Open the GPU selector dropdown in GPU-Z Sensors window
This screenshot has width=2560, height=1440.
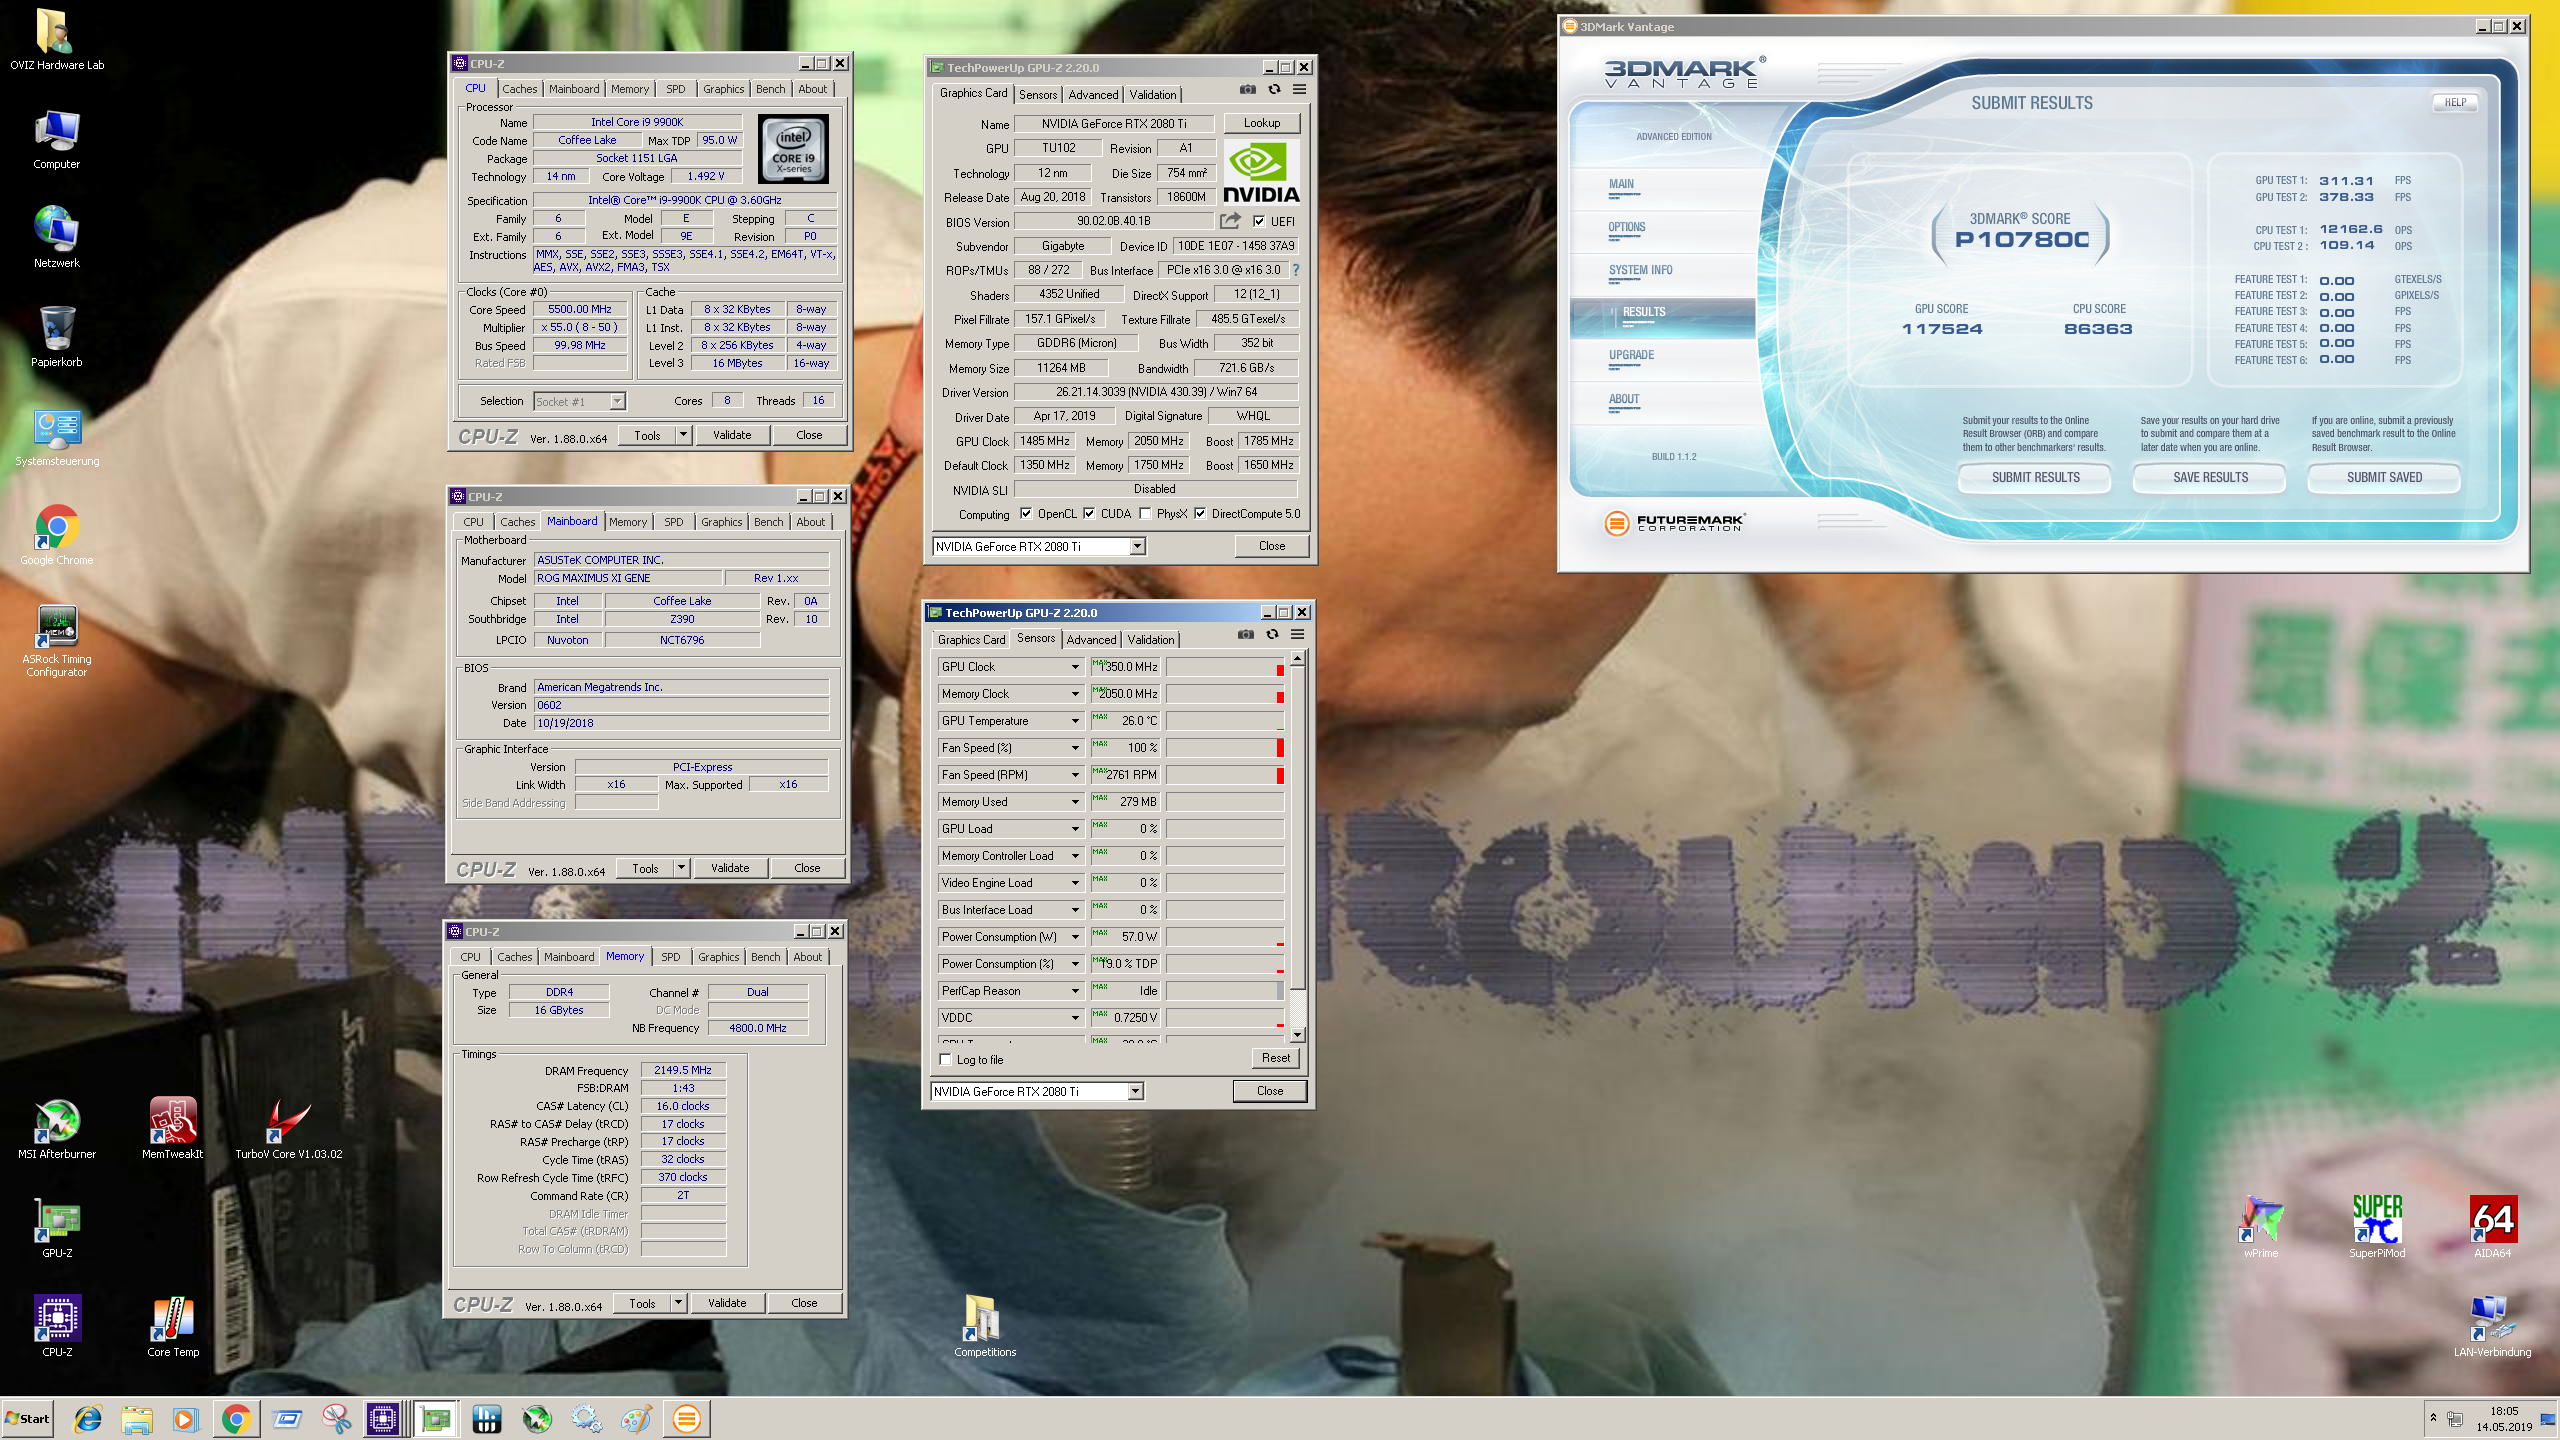click(1135, 1091)
